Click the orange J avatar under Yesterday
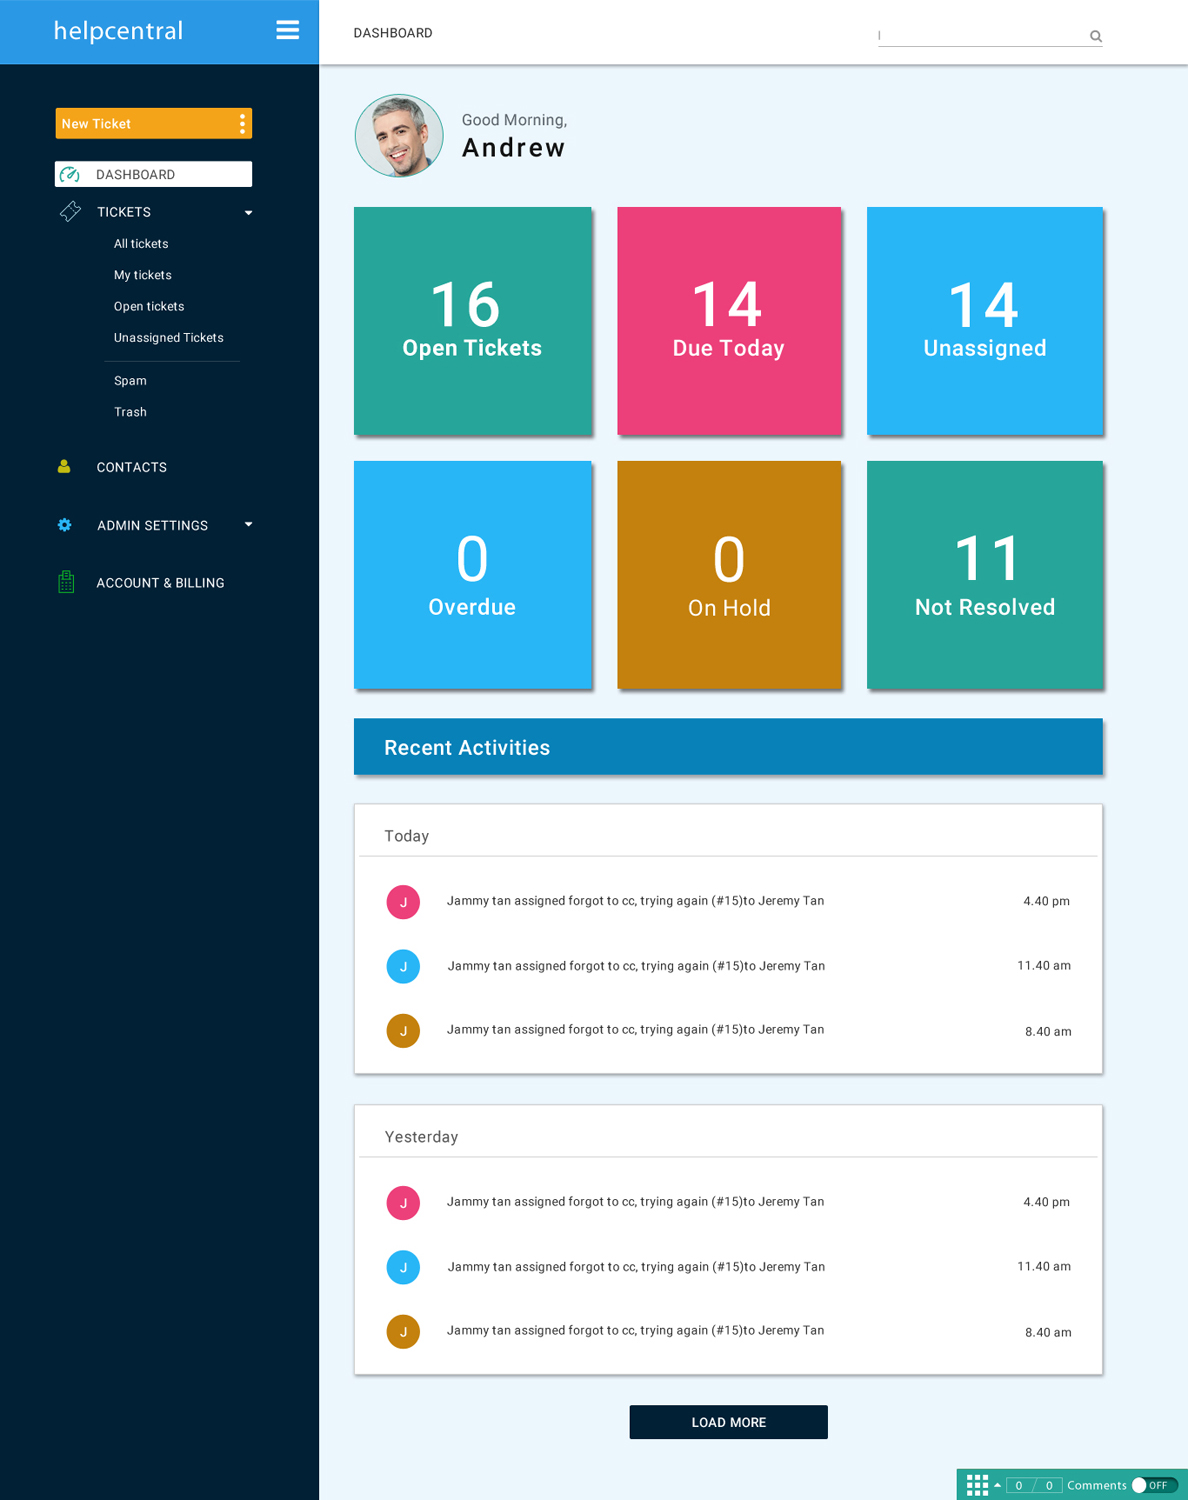This screenshot has width=1188, height=1500. [x=403, y=1332]
